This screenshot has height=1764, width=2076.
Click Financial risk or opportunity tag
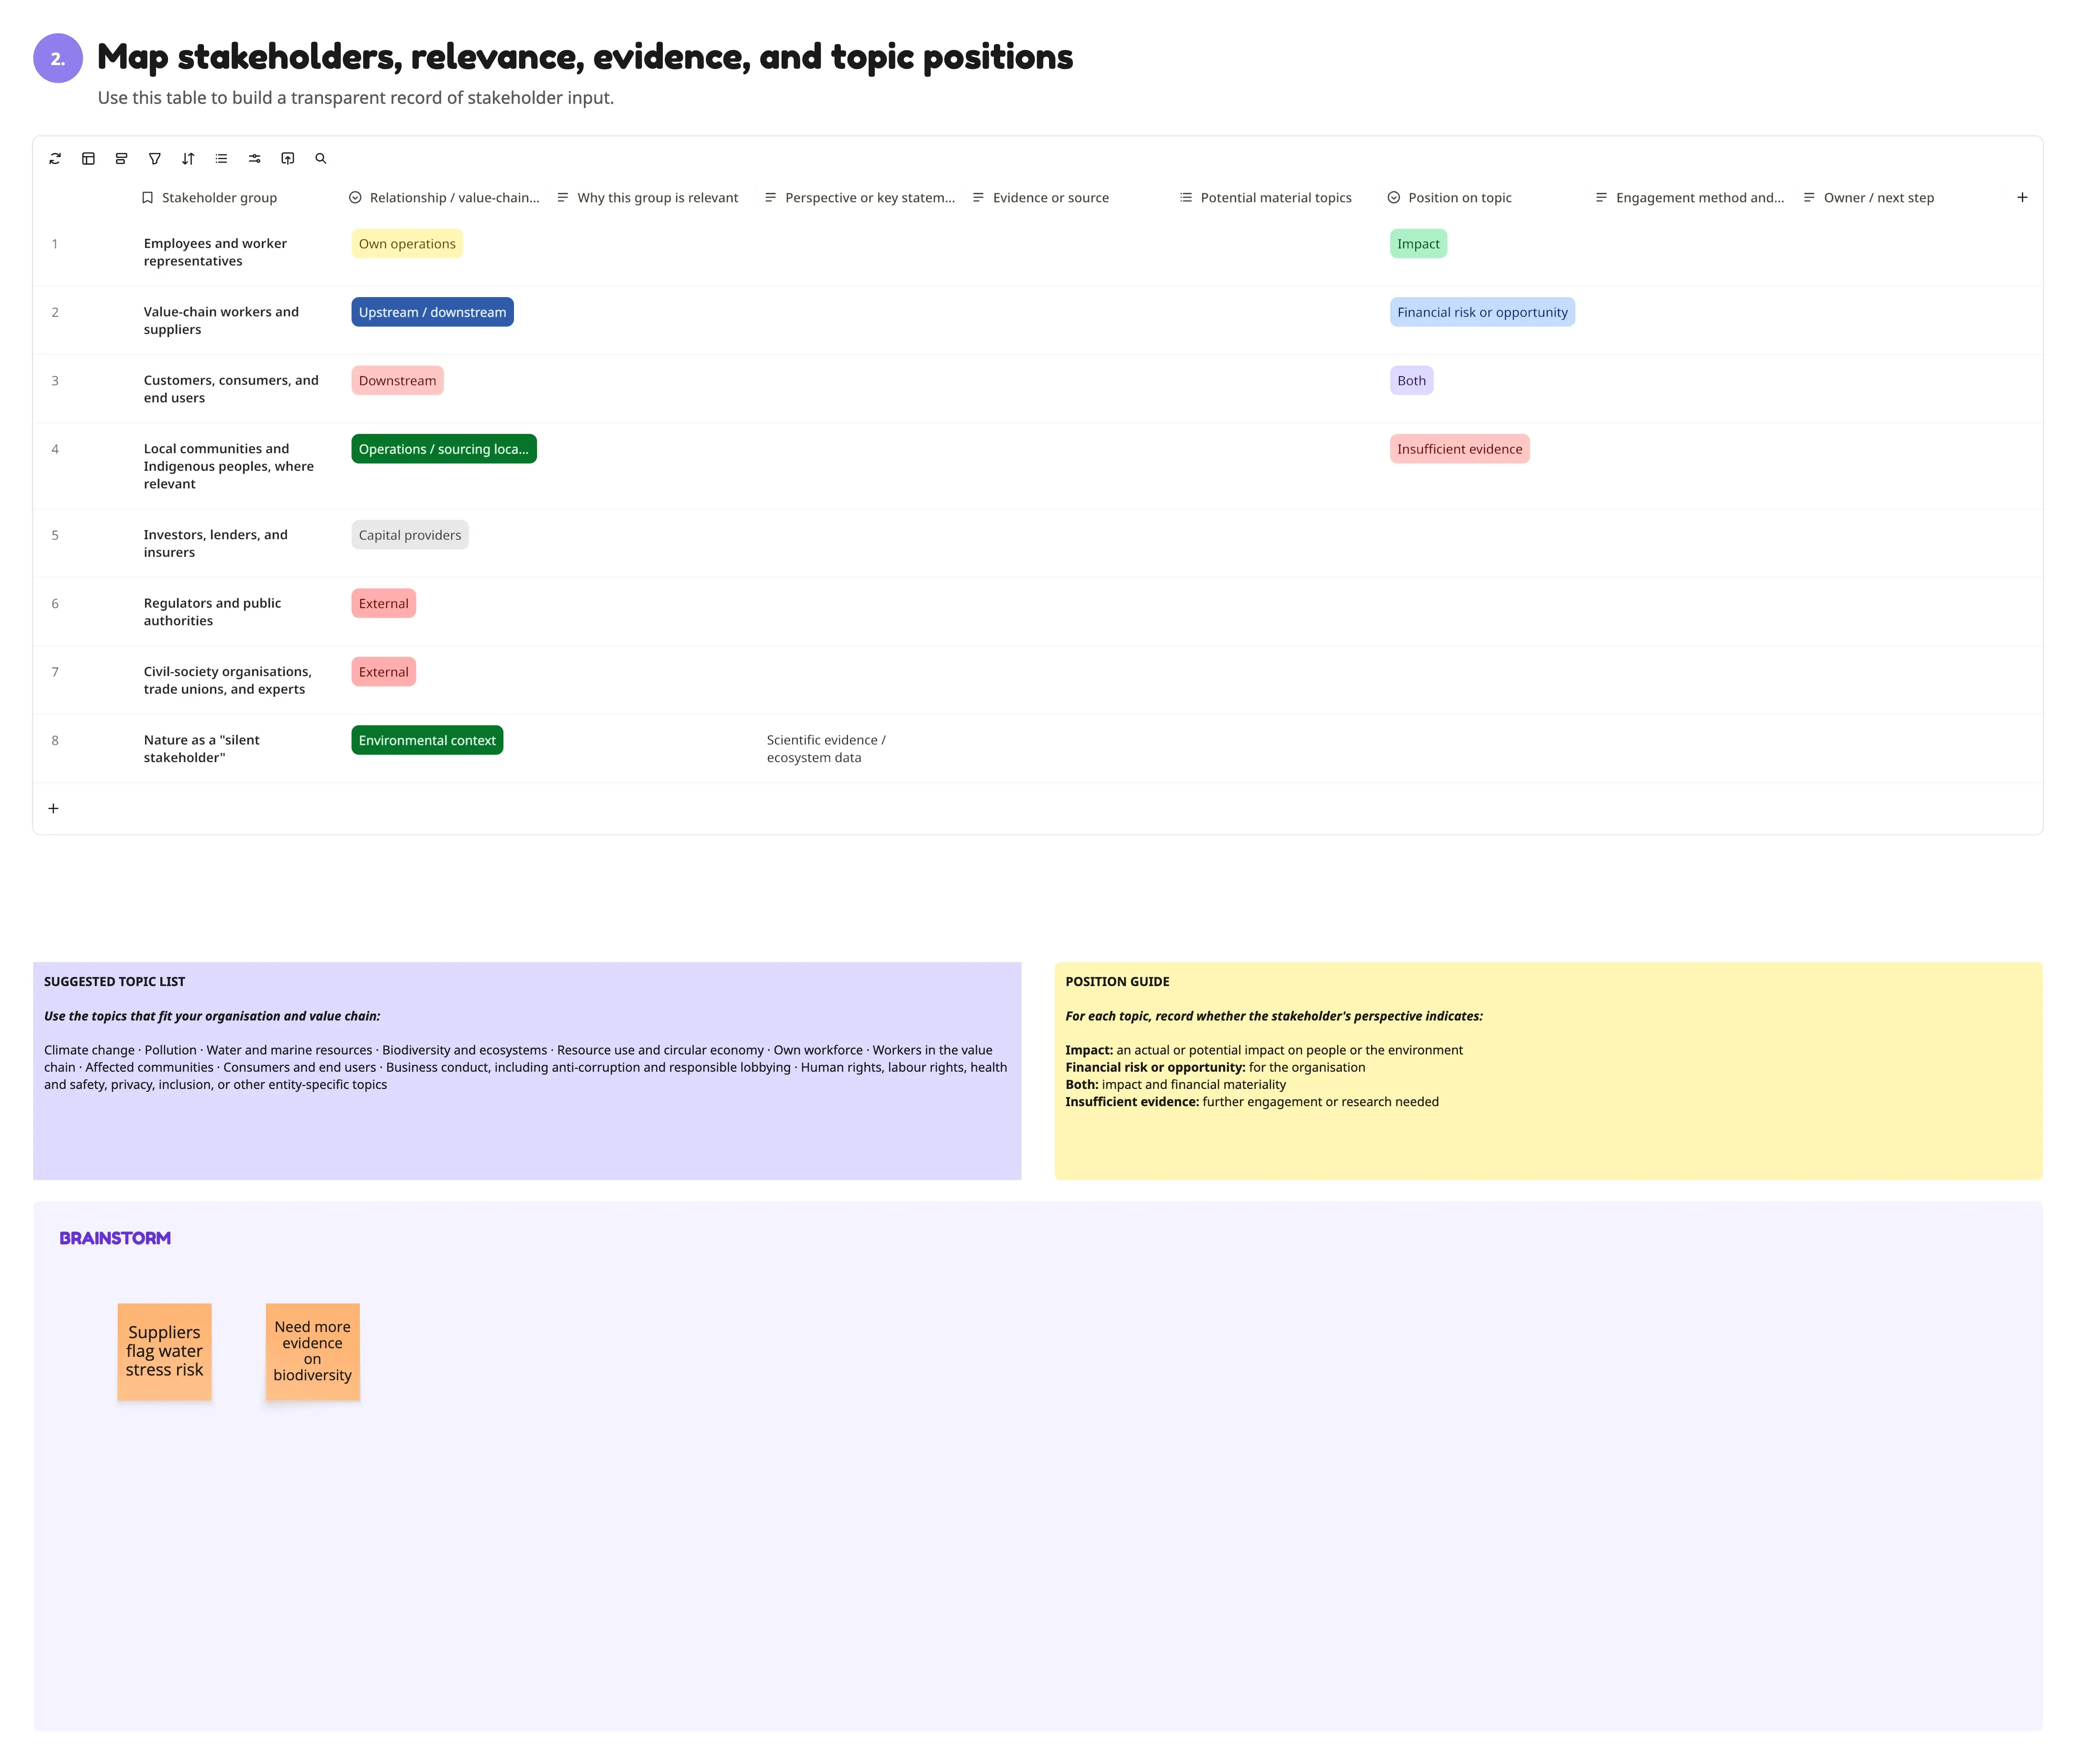point(1482,312)
